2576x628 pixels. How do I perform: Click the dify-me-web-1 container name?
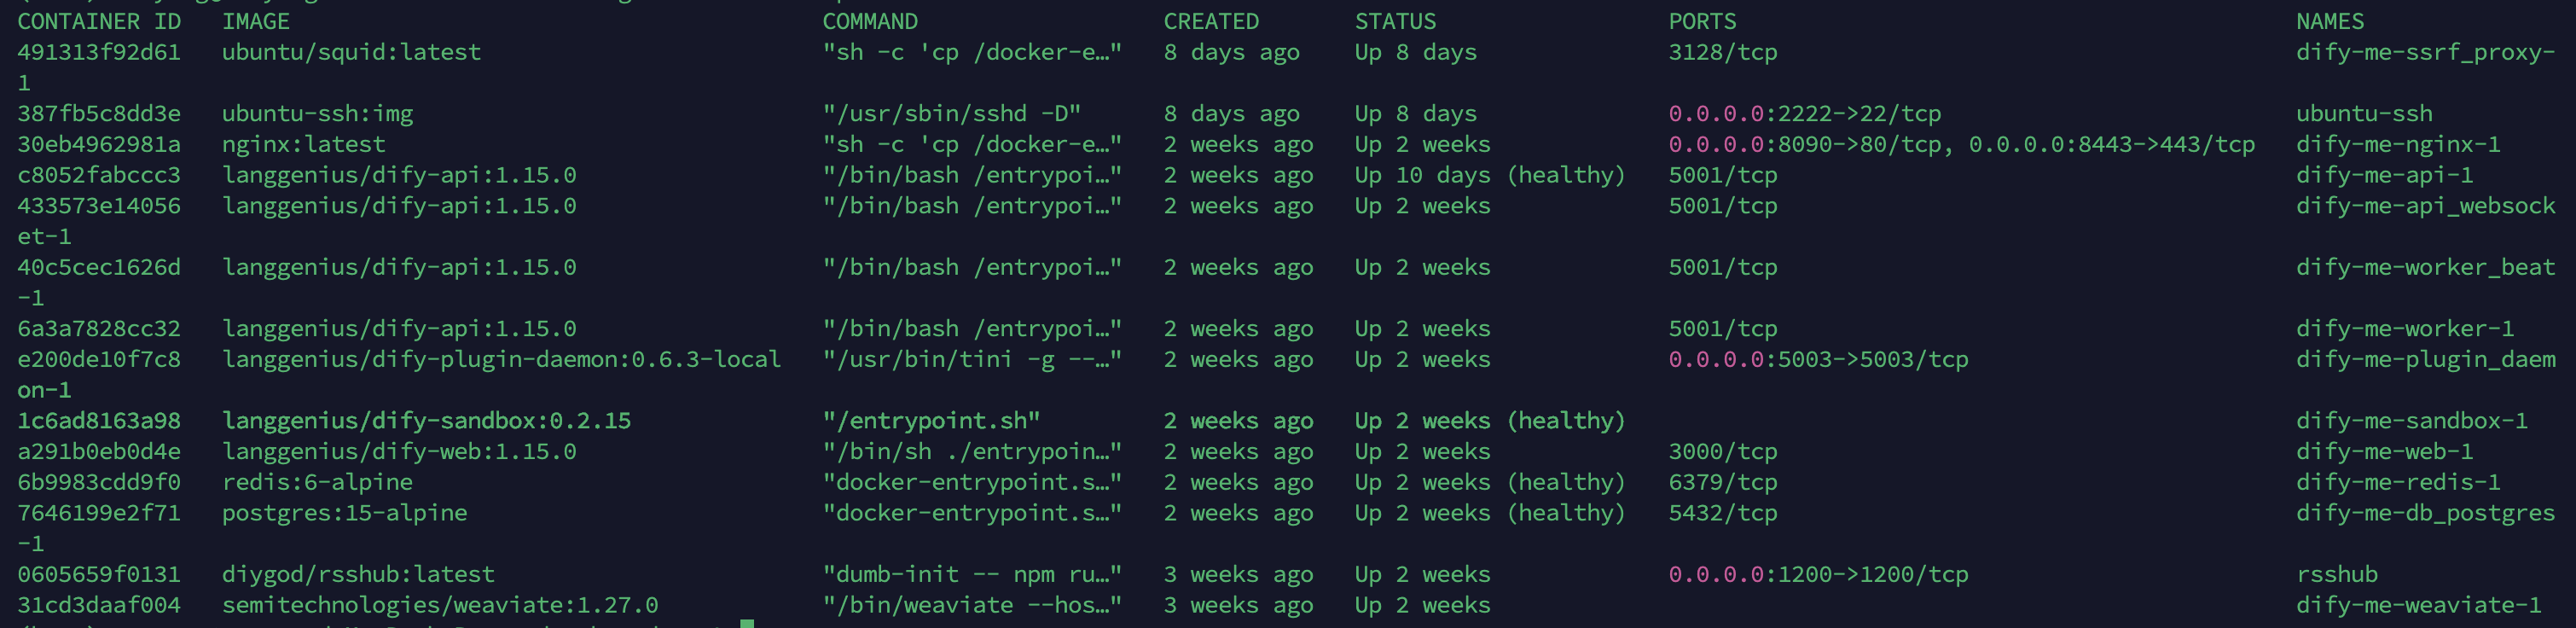(x=2384, y=451)
